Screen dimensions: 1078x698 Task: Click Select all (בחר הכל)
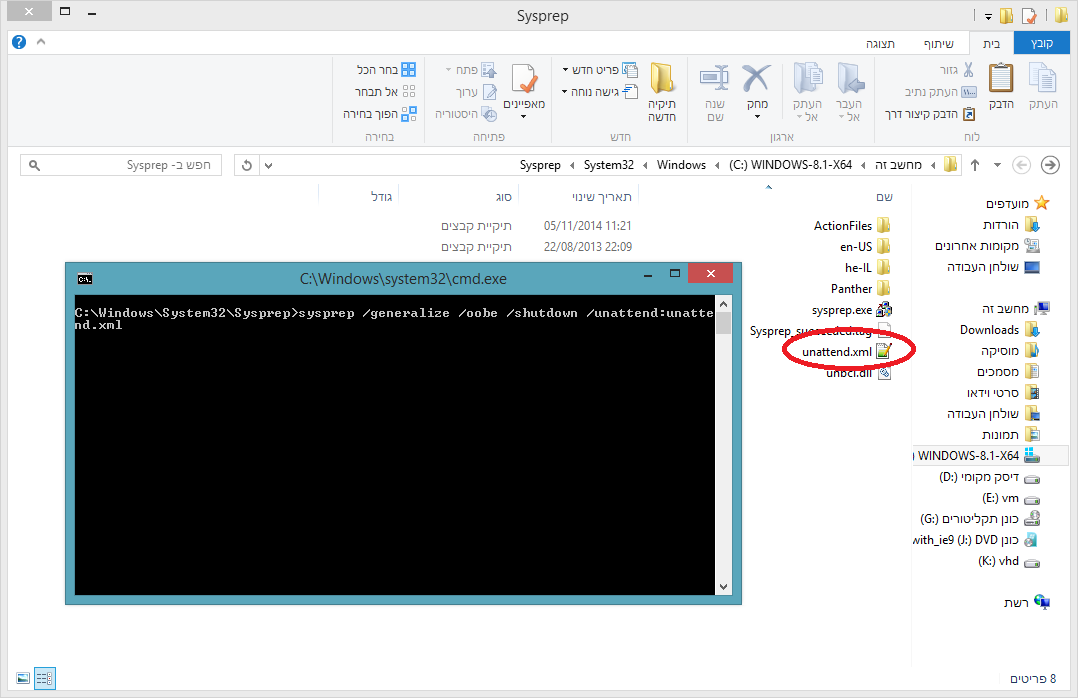pyautogui.click(x=386, y=69)
